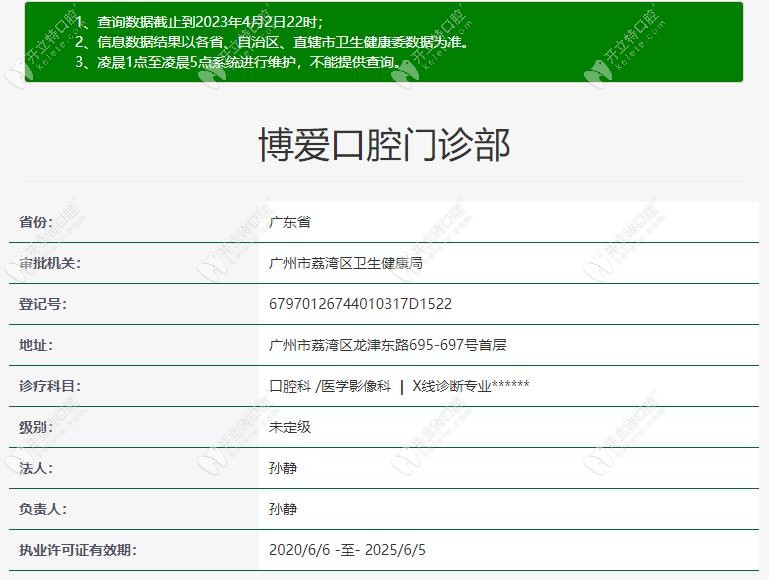The height and width of the screenshot is (580, 769).
Task: Click 口腔科 /医学影像科 value
Action: 330,386
